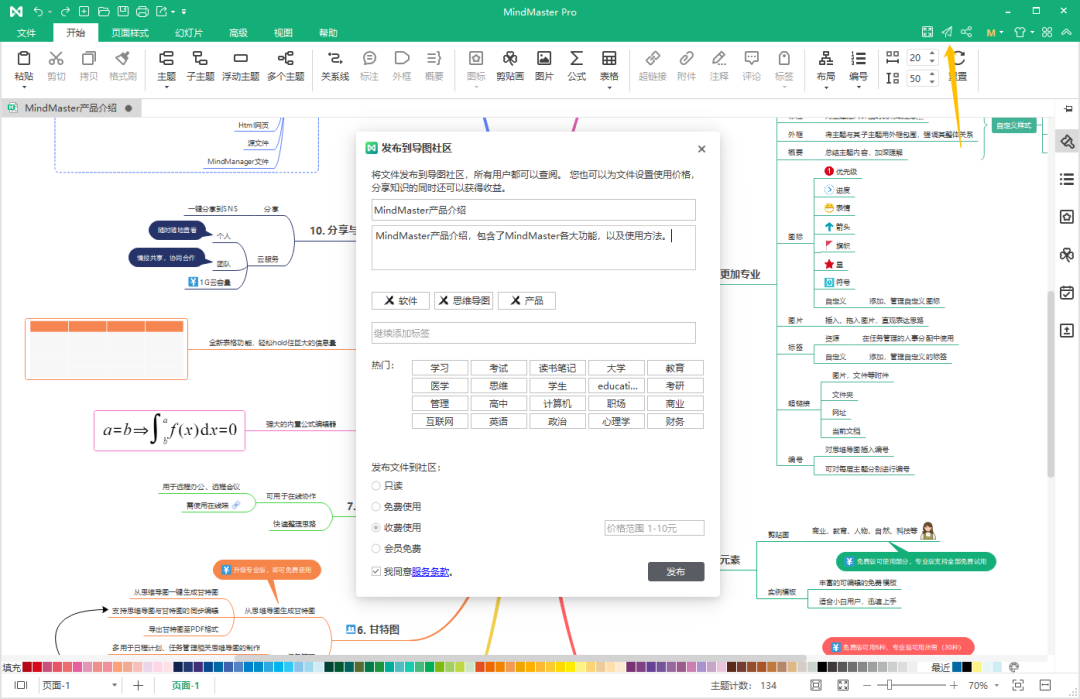Click the price range 价格范围 1-10元 field
The width and height of the screenshot is (1080, 699).
(654, 528)
